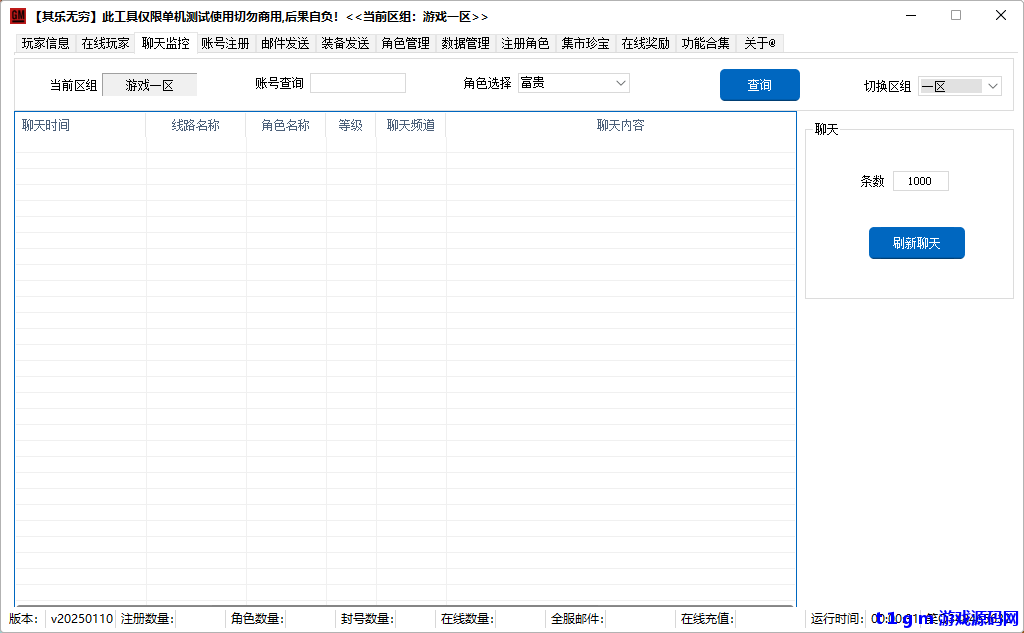Open the 在线奖励 tab
1024x633 pixels.
[x=645, y=44]
